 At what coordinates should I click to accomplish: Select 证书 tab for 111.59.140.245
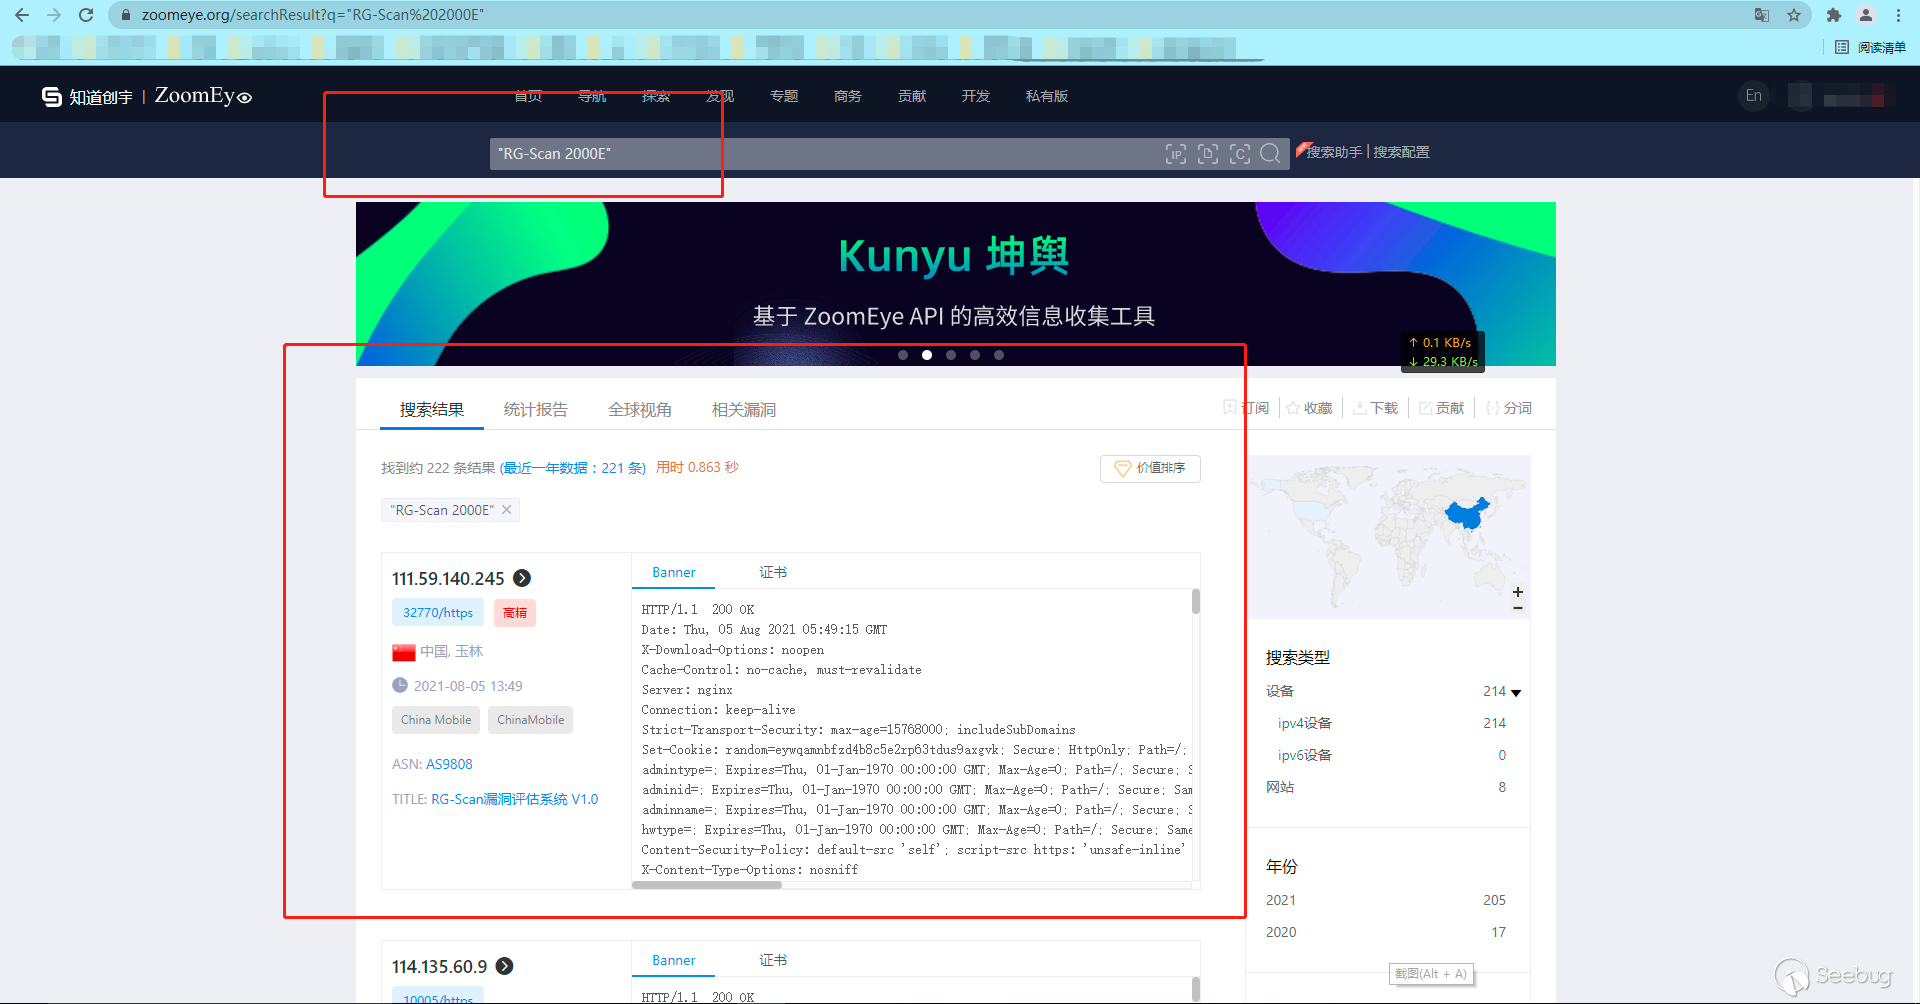pyautogui.click(x=773, y=572)
